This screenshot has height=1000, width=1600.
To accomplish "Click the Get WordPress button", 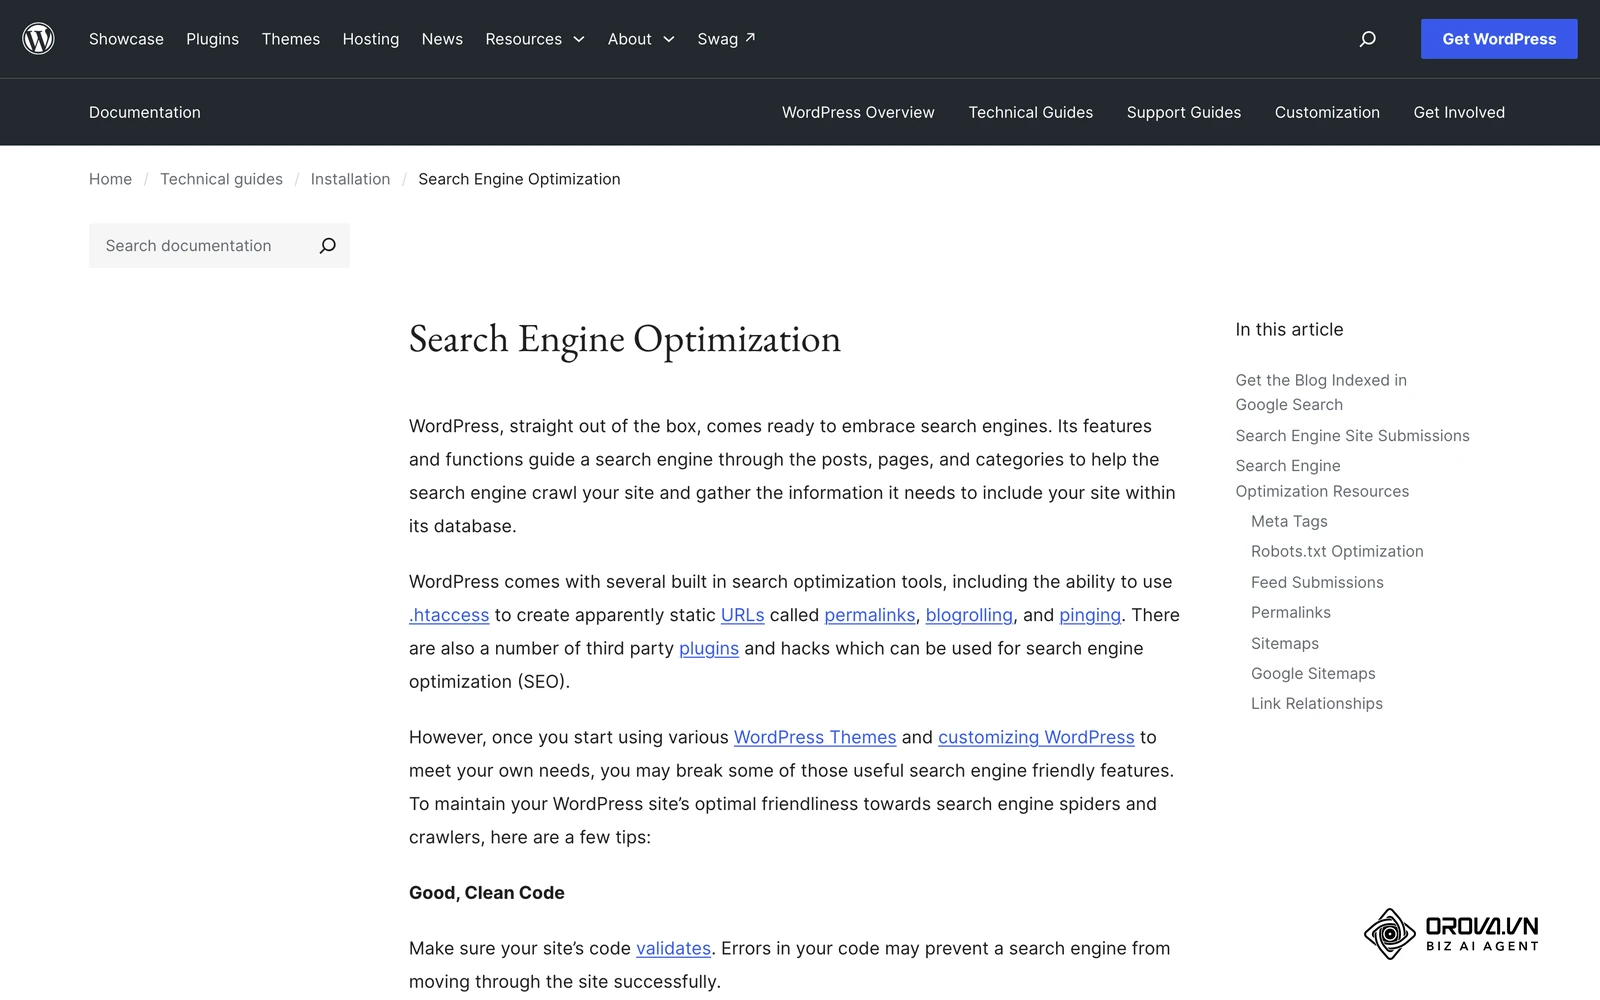I will (1499, 39).
